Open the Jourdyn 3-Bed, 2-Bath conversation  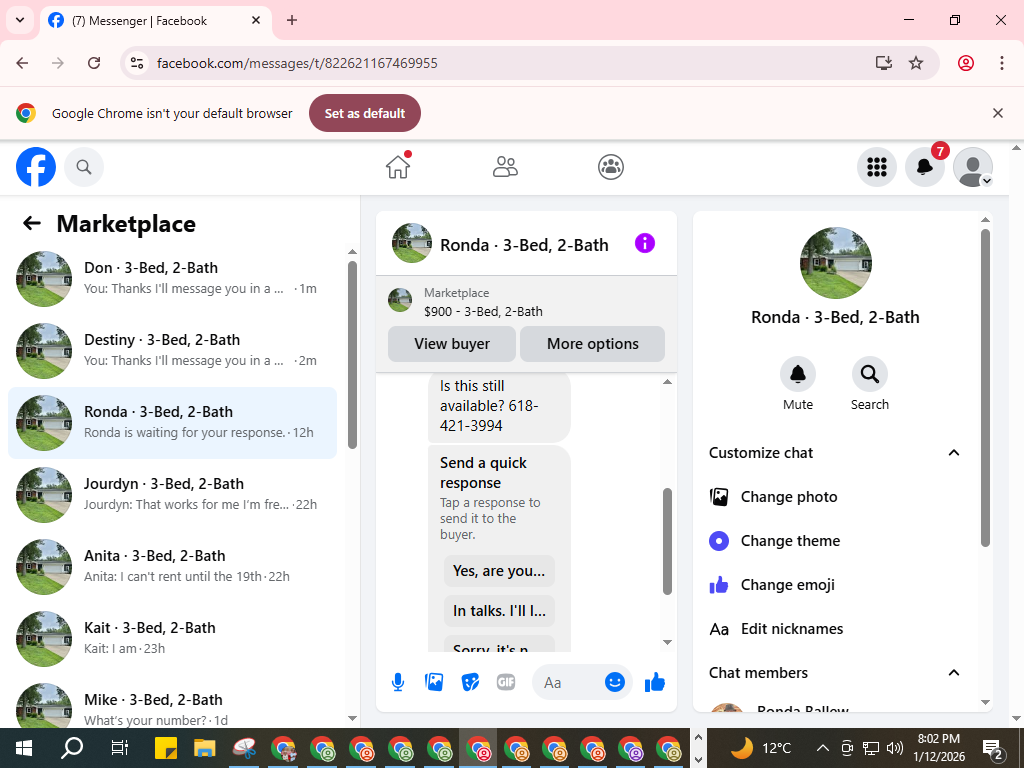point(172,494)
